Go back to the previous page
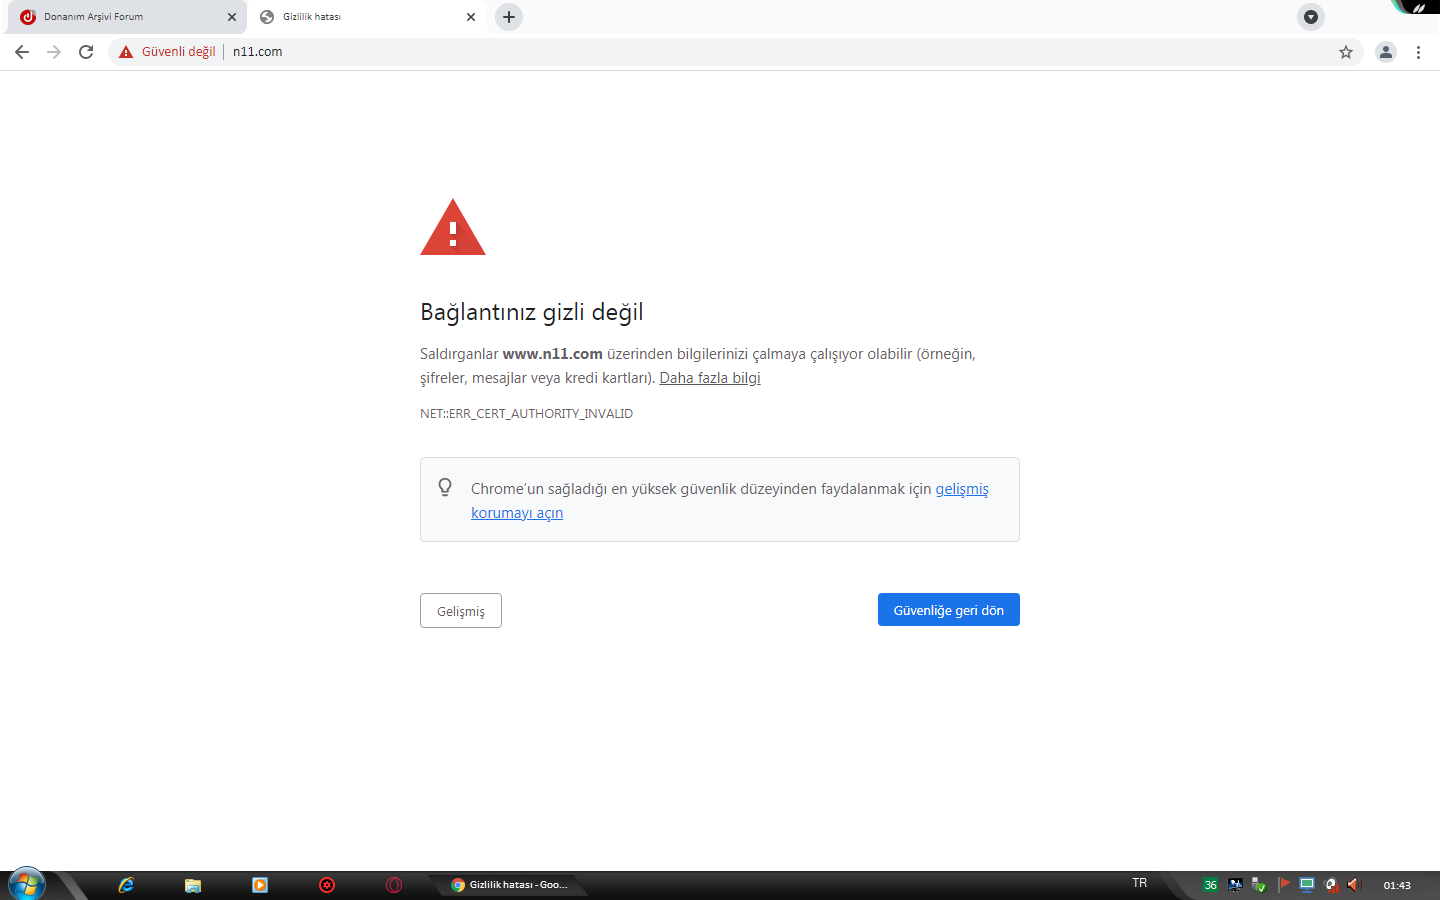This screenshot has width=1440, height=900. [x=22, y=52]
